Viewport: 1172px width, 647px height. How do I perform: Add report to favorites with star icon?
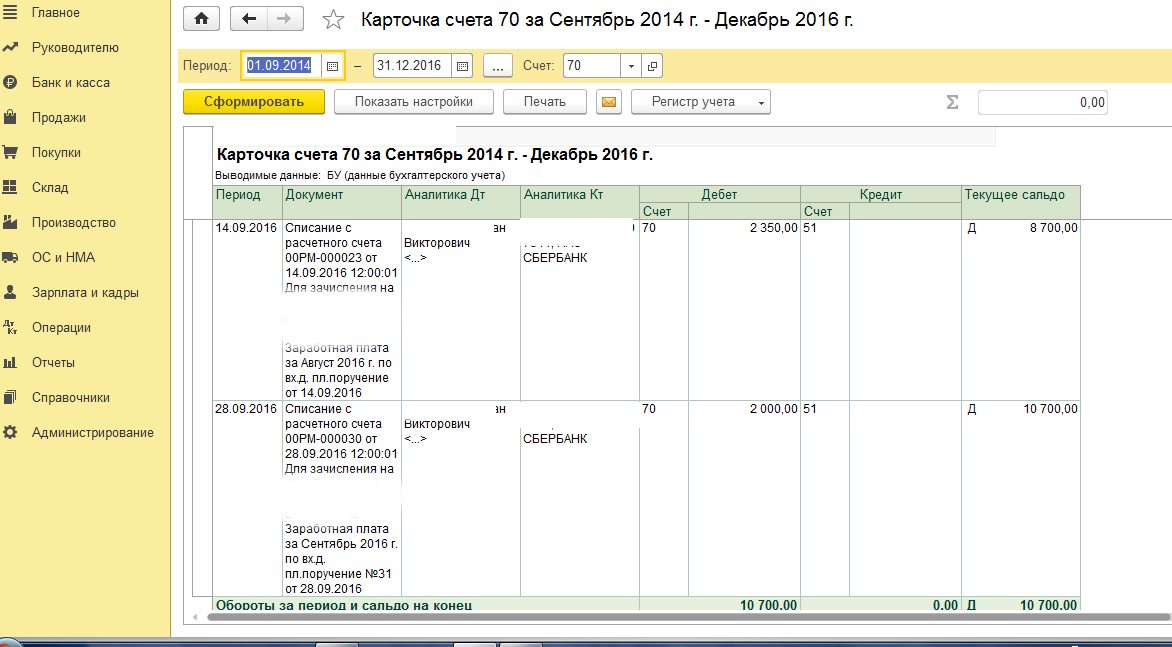click(x=334, y=20)
